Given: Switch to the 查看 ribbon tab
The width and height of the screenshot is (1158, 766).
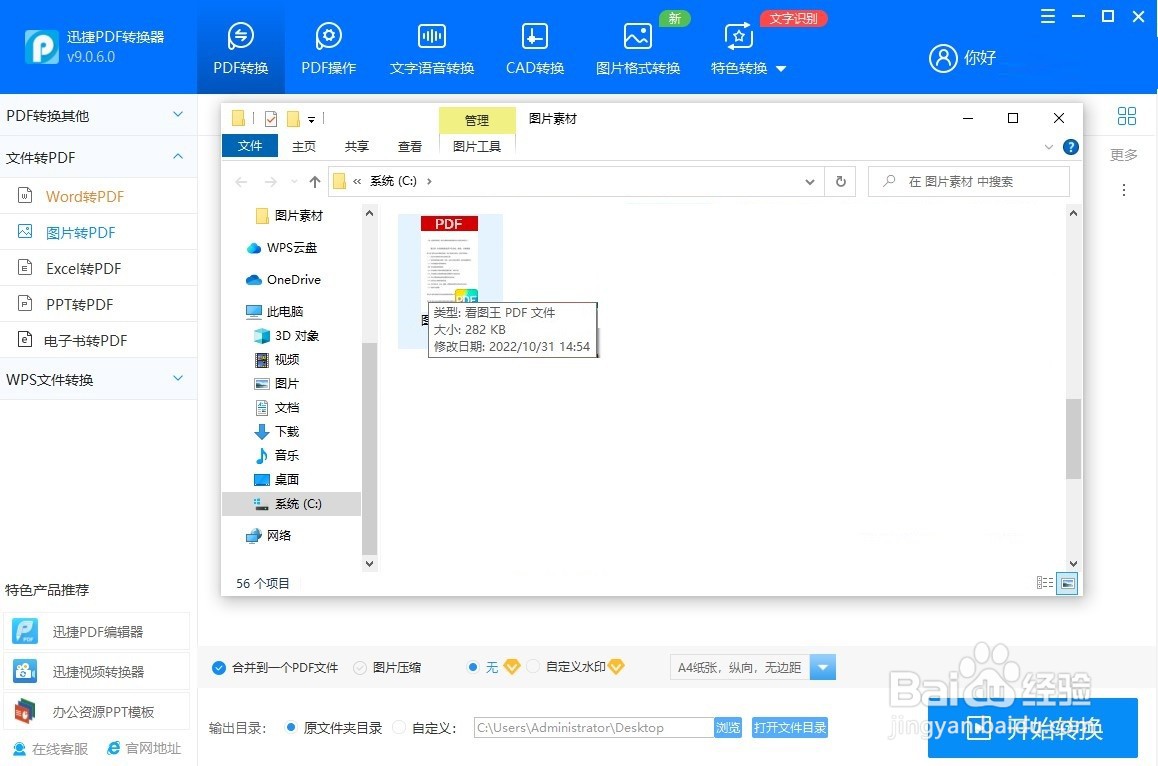Looking at the screenshot, I should [x=410, y=146].
